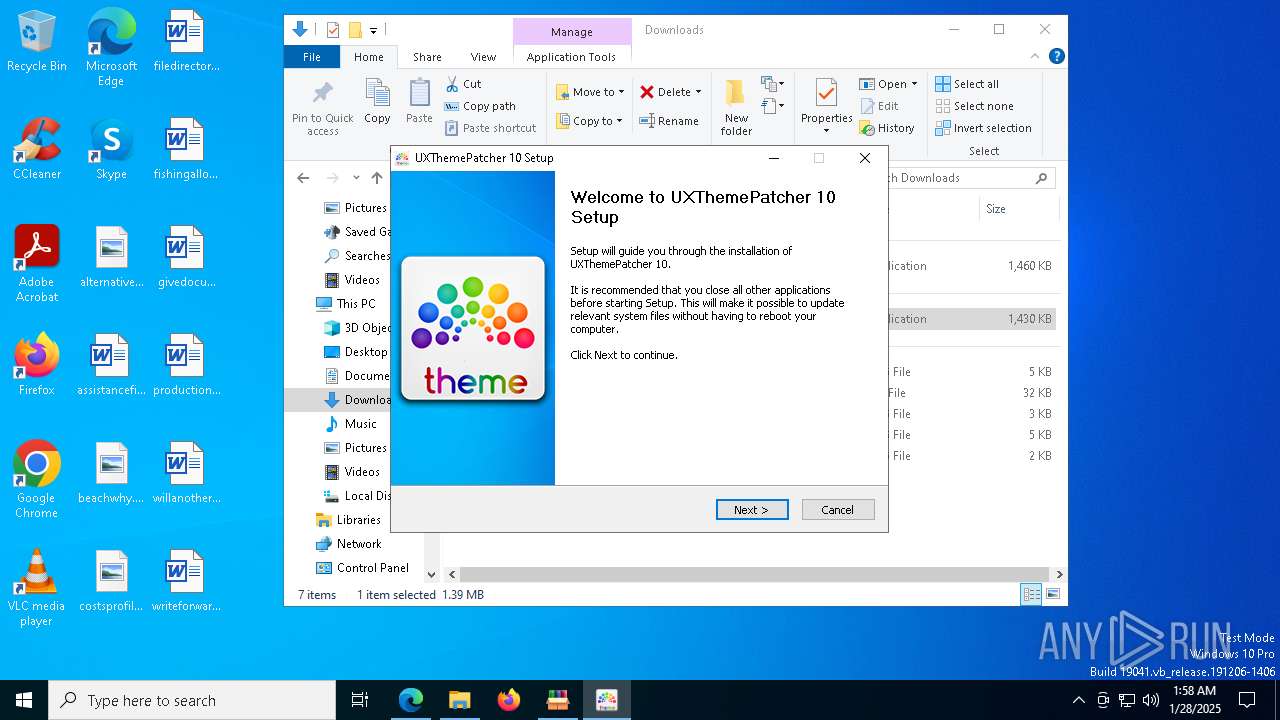Click Invert selection
This screenshot has width=1280, height=720.
pyautogui.click(x=984, y=128)
